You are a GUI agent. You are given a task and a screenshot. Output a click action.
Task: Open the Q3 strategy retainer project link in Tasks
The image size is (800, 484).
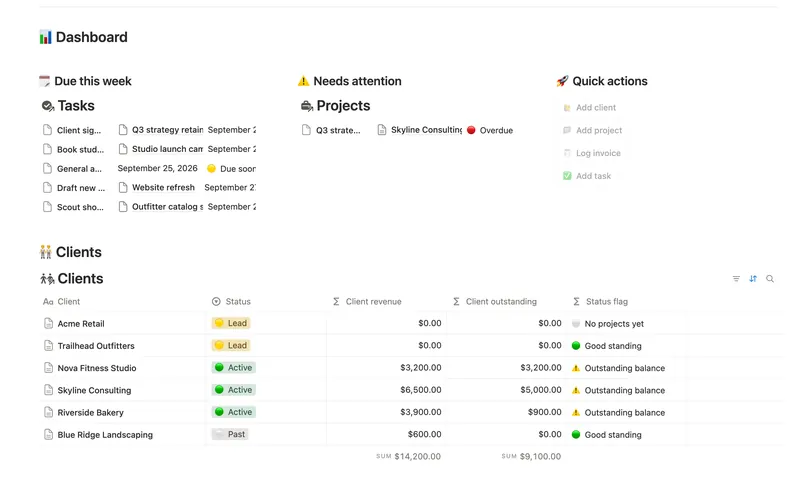tap(167, 130)
